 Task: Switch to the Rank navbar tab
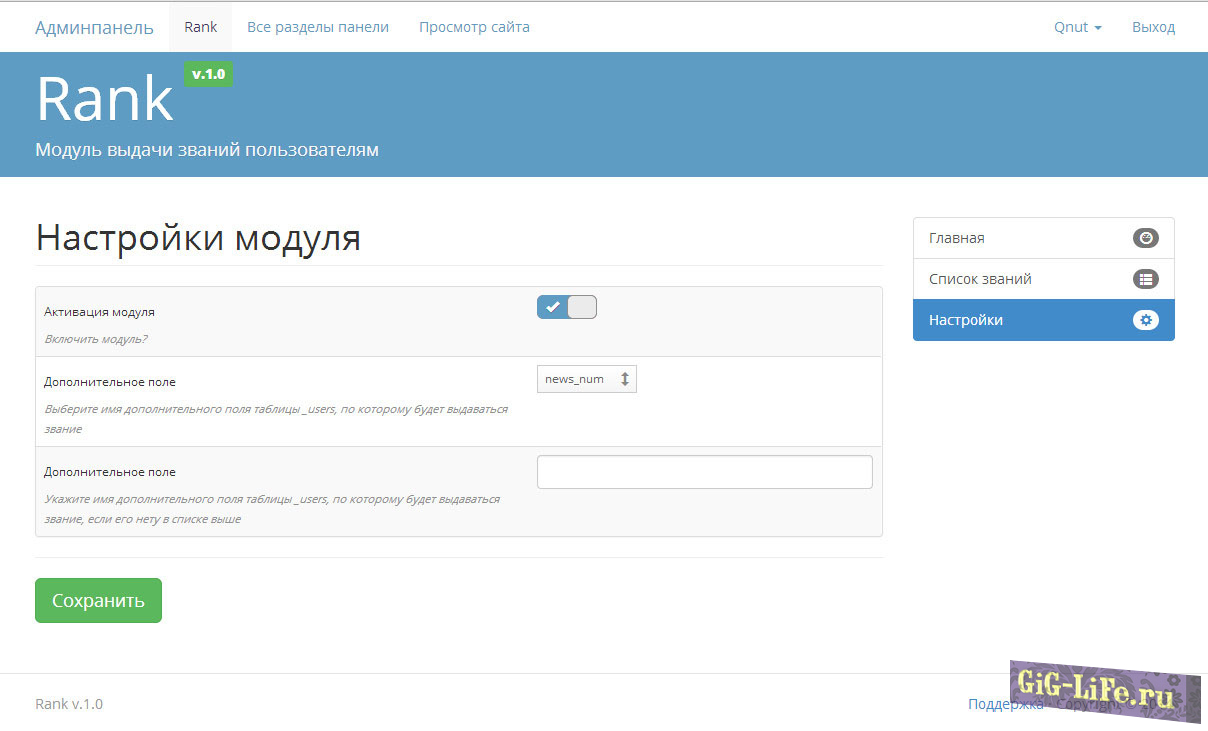[x=200, y=27]
